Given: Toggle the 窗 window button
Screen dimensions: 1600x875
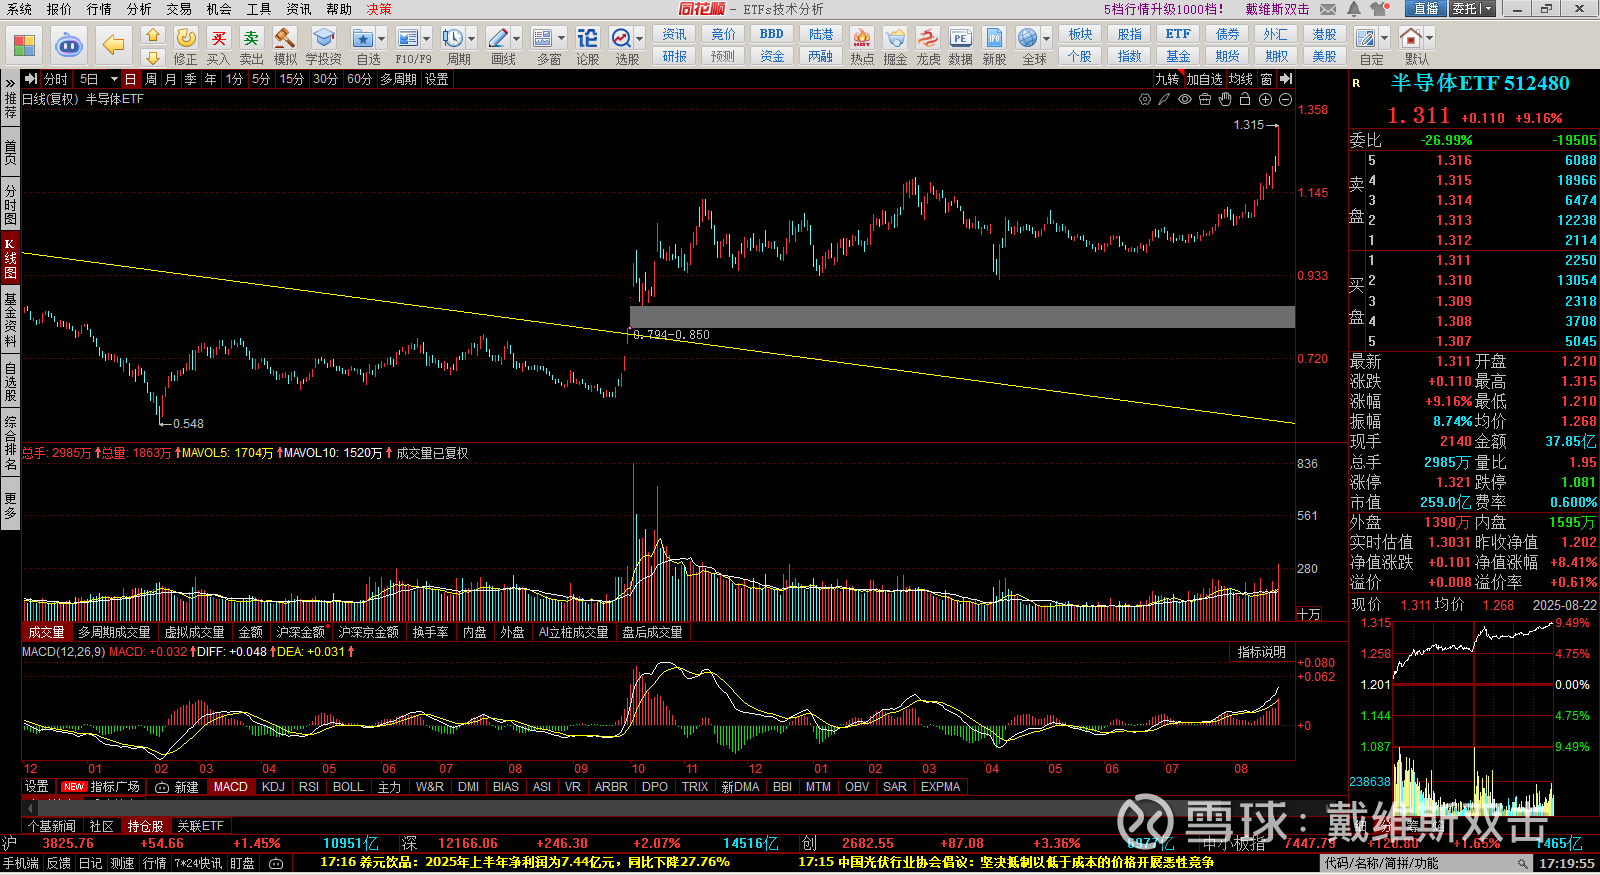Looking at the screenshot, I should [x=1267, y=79].
